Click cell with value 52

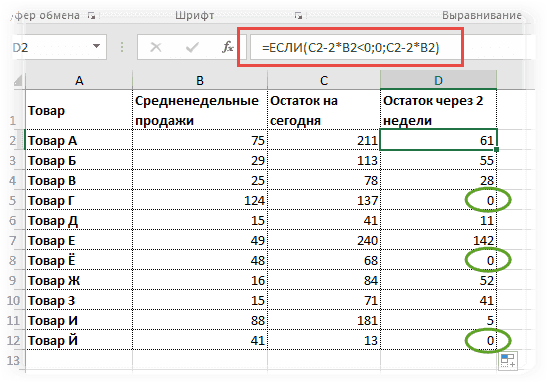pos(438,280)
